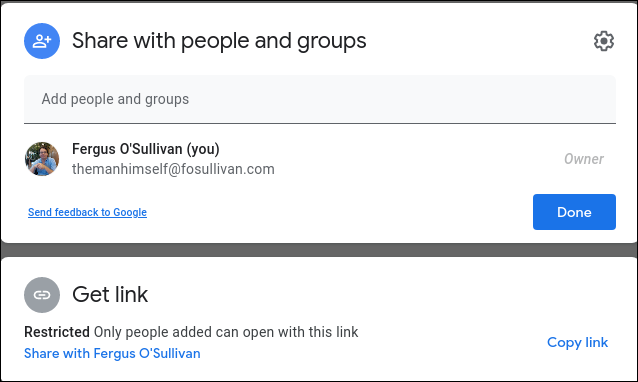Open the Send feedback to Google link
The image size is (638, 382).
(x=87, y=212)
